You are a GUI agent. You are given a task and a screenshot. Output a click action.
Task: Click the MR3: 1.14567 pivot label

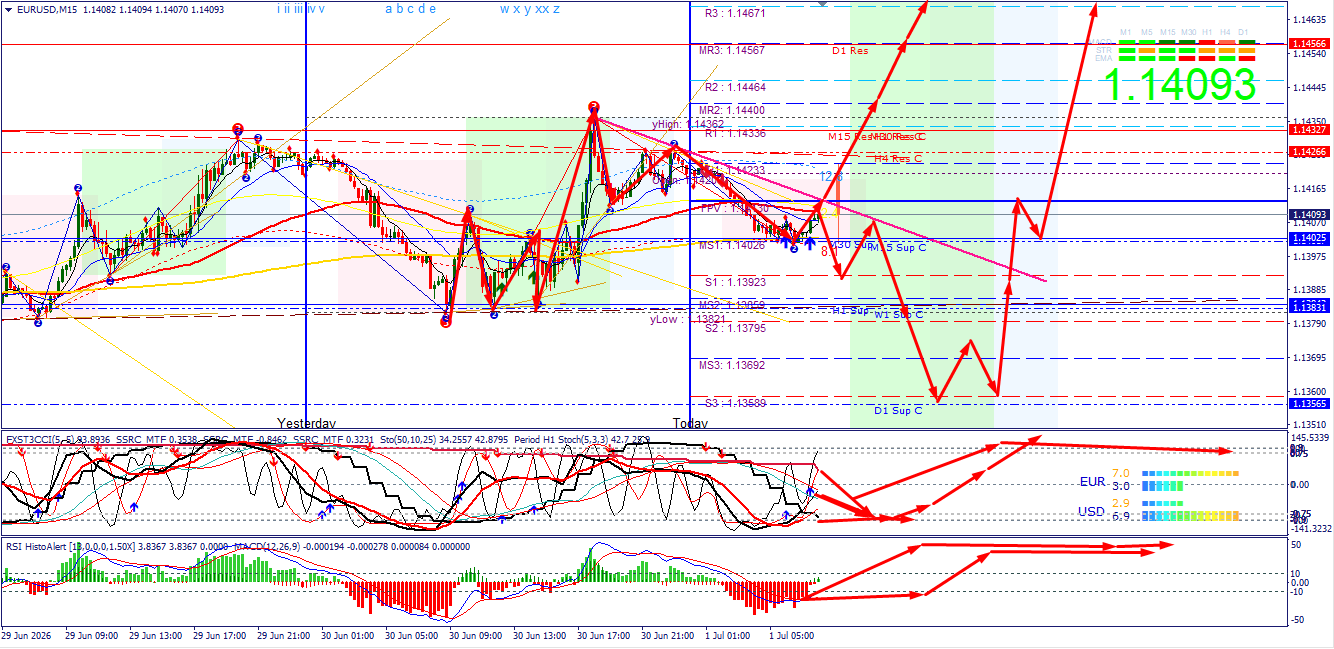732,50
